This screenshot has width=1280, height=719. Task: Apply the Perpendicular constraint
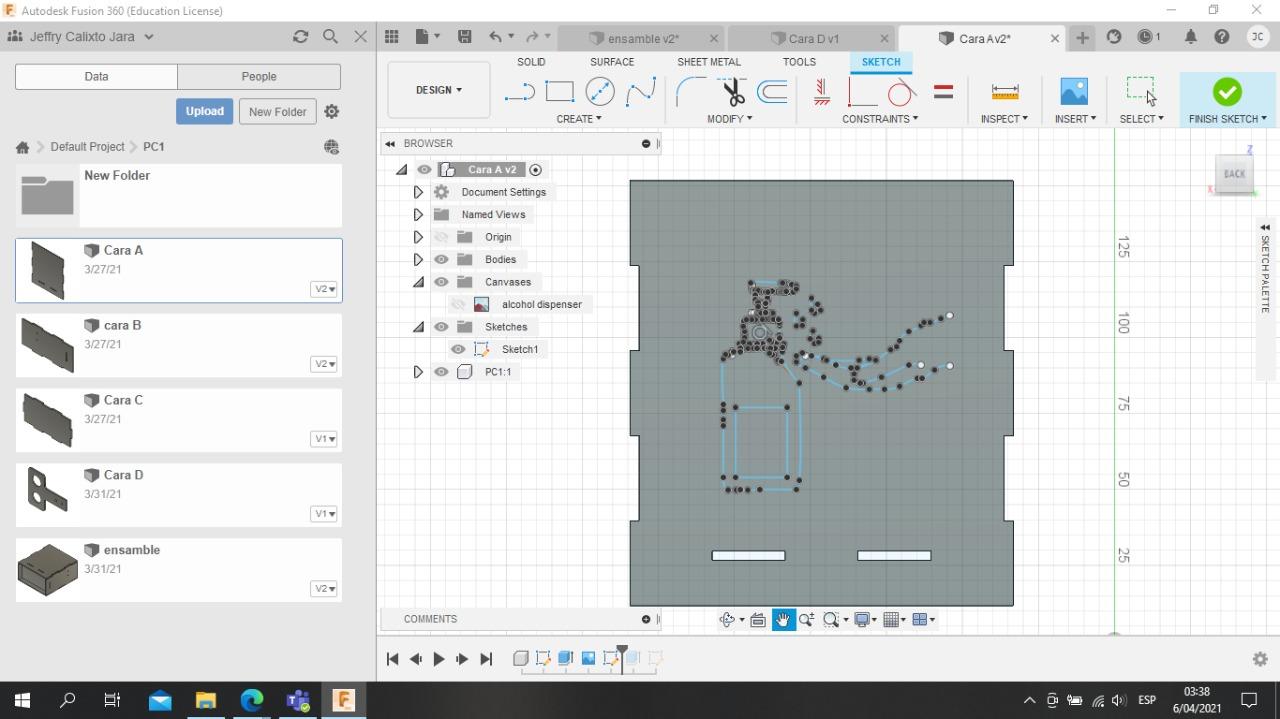(x=861, y=92)
